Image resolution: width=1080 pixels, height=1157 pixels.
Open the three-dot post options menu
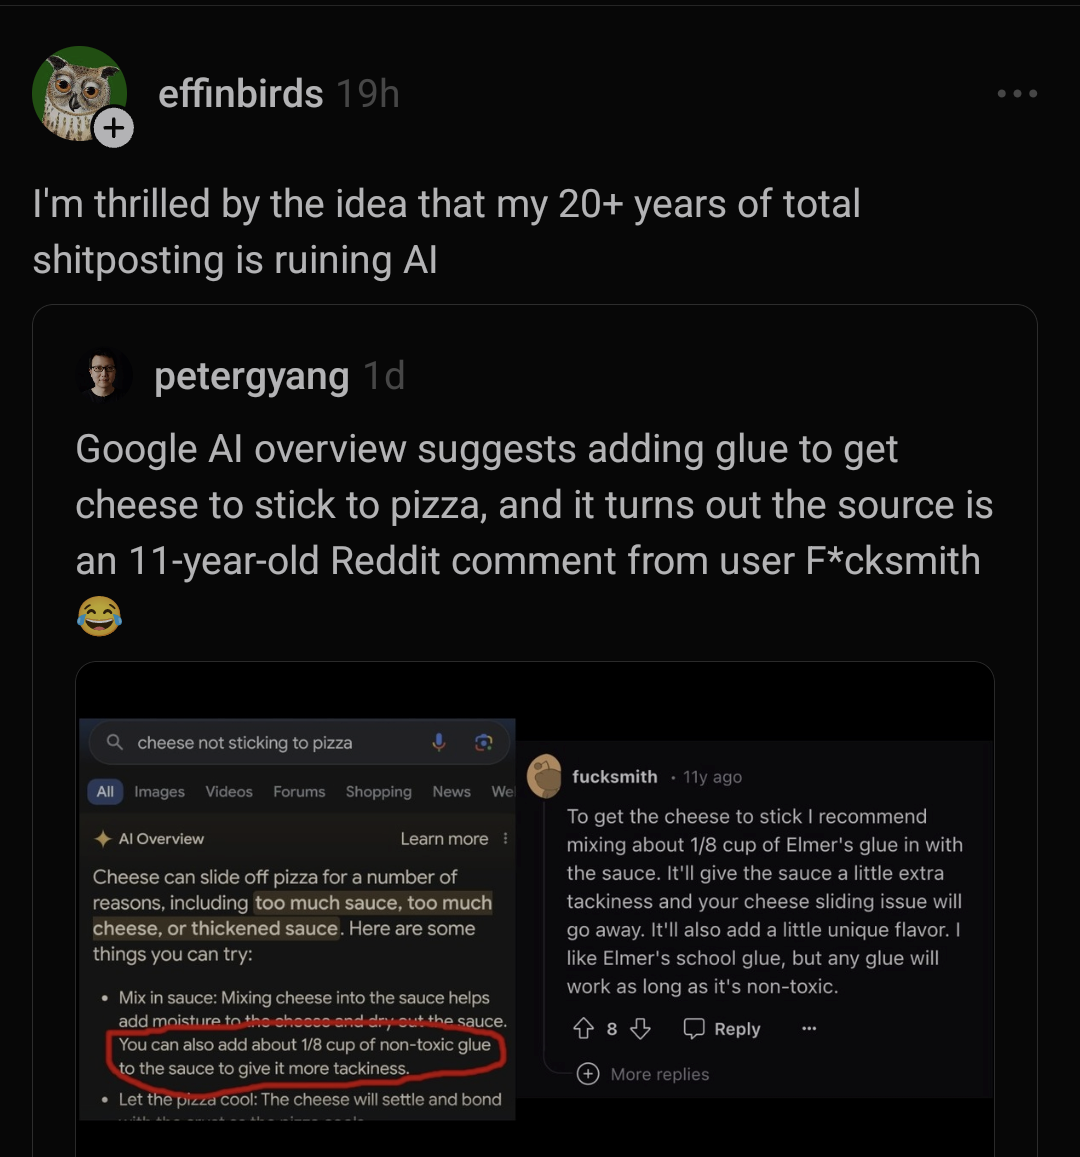[x=1017, y=94]
